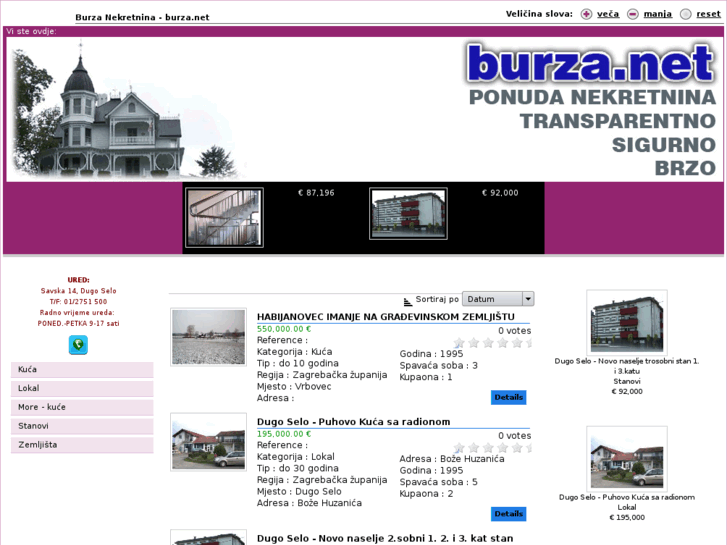Click staircase thumbnail in black banner

click(x=224, y=218)
